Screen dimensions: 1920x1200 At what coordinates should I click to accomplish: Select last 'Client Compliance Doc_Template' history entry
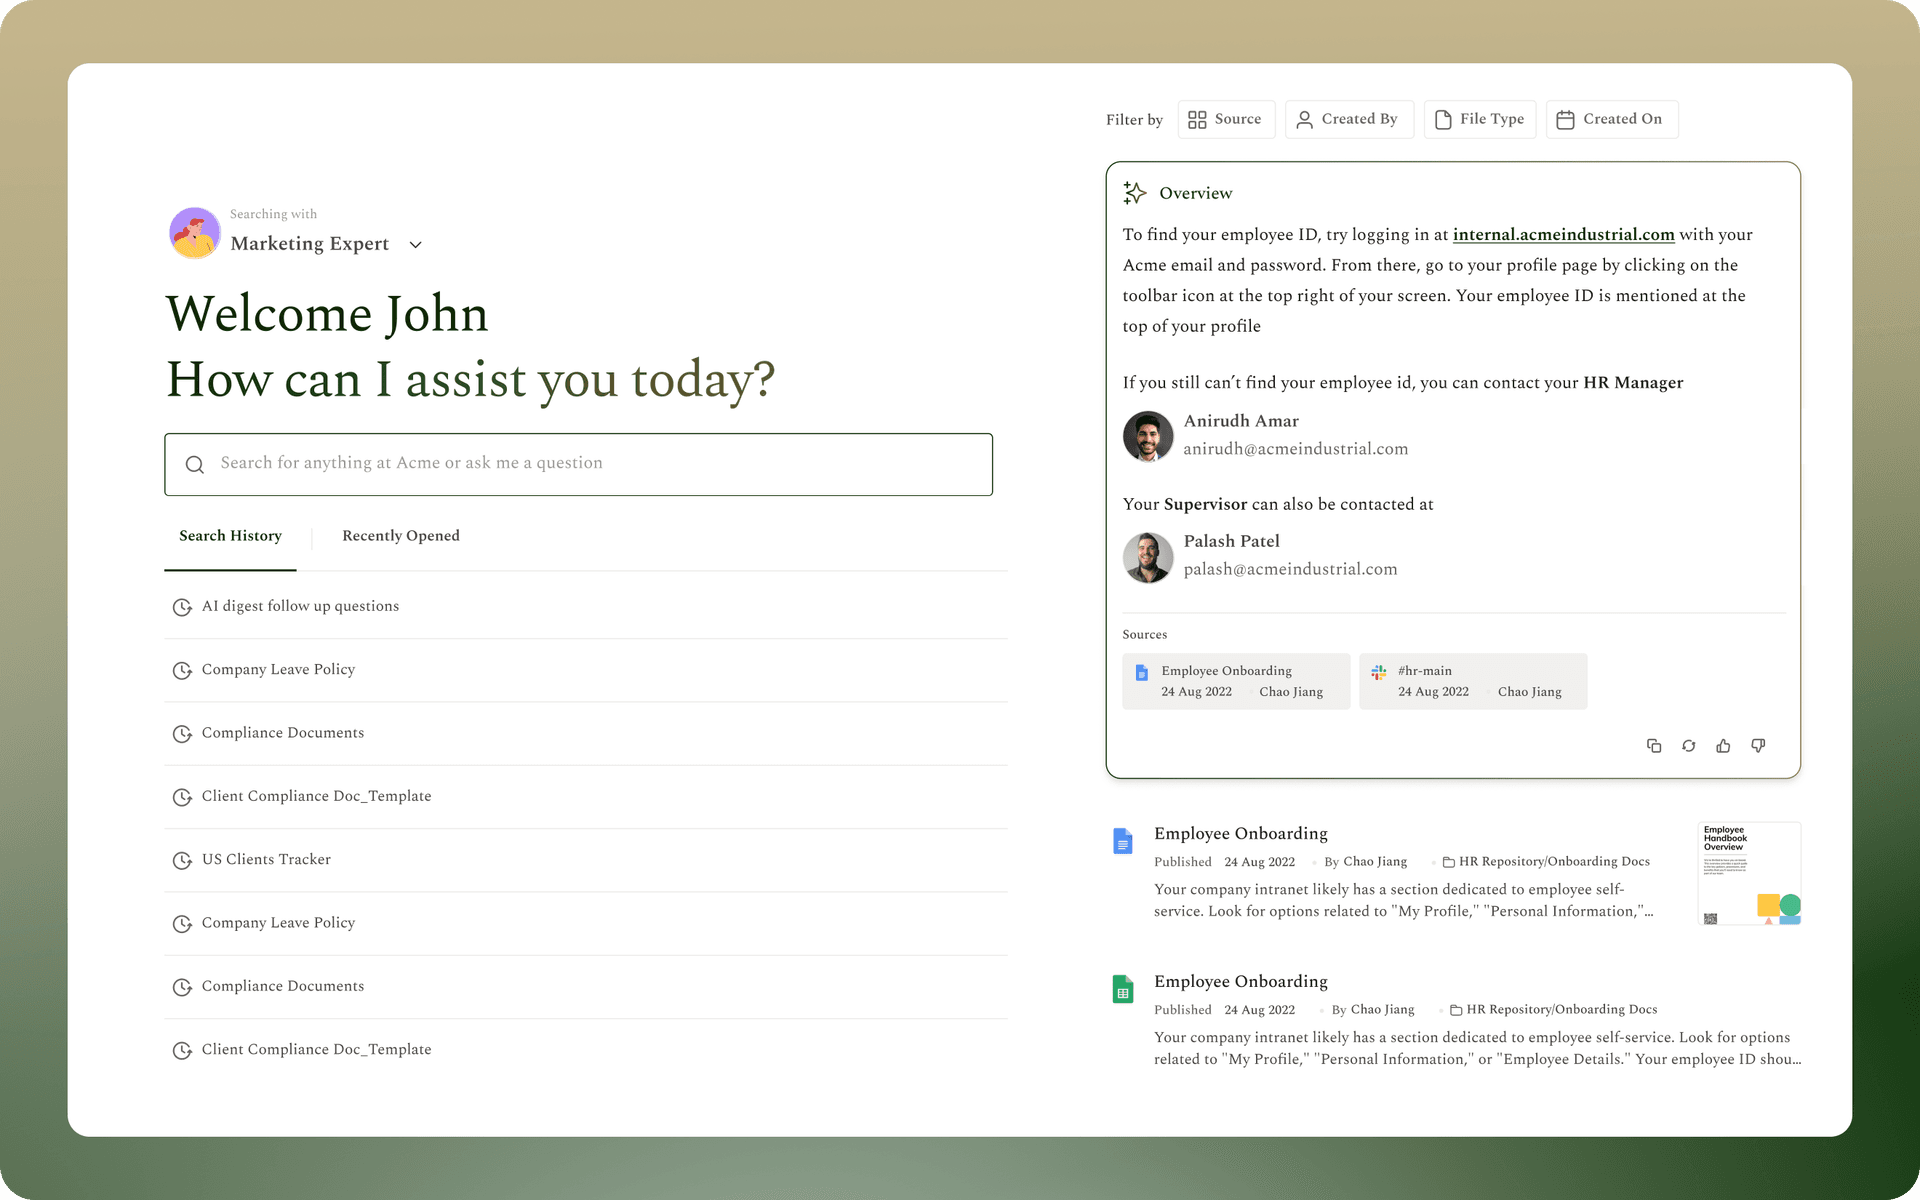point(586,1049)
